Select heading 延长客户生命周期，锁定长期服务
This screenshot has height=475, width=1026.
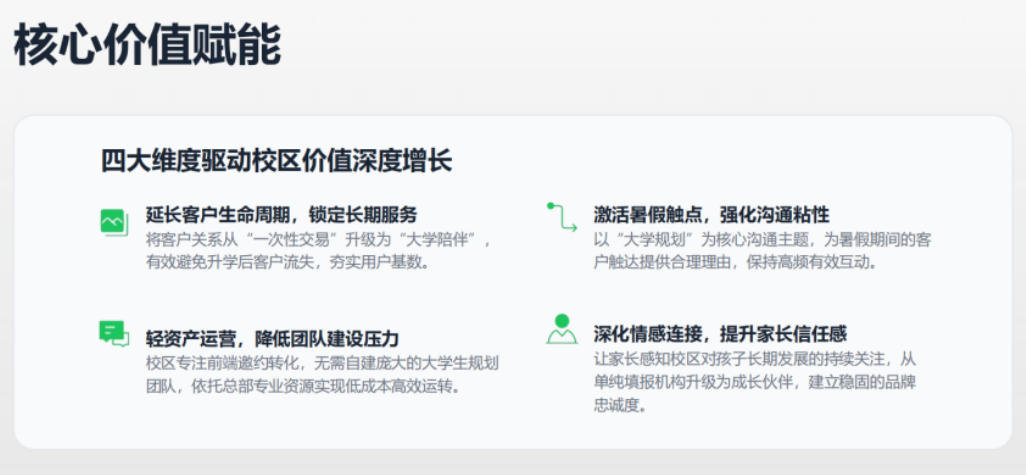coord(281,215)
